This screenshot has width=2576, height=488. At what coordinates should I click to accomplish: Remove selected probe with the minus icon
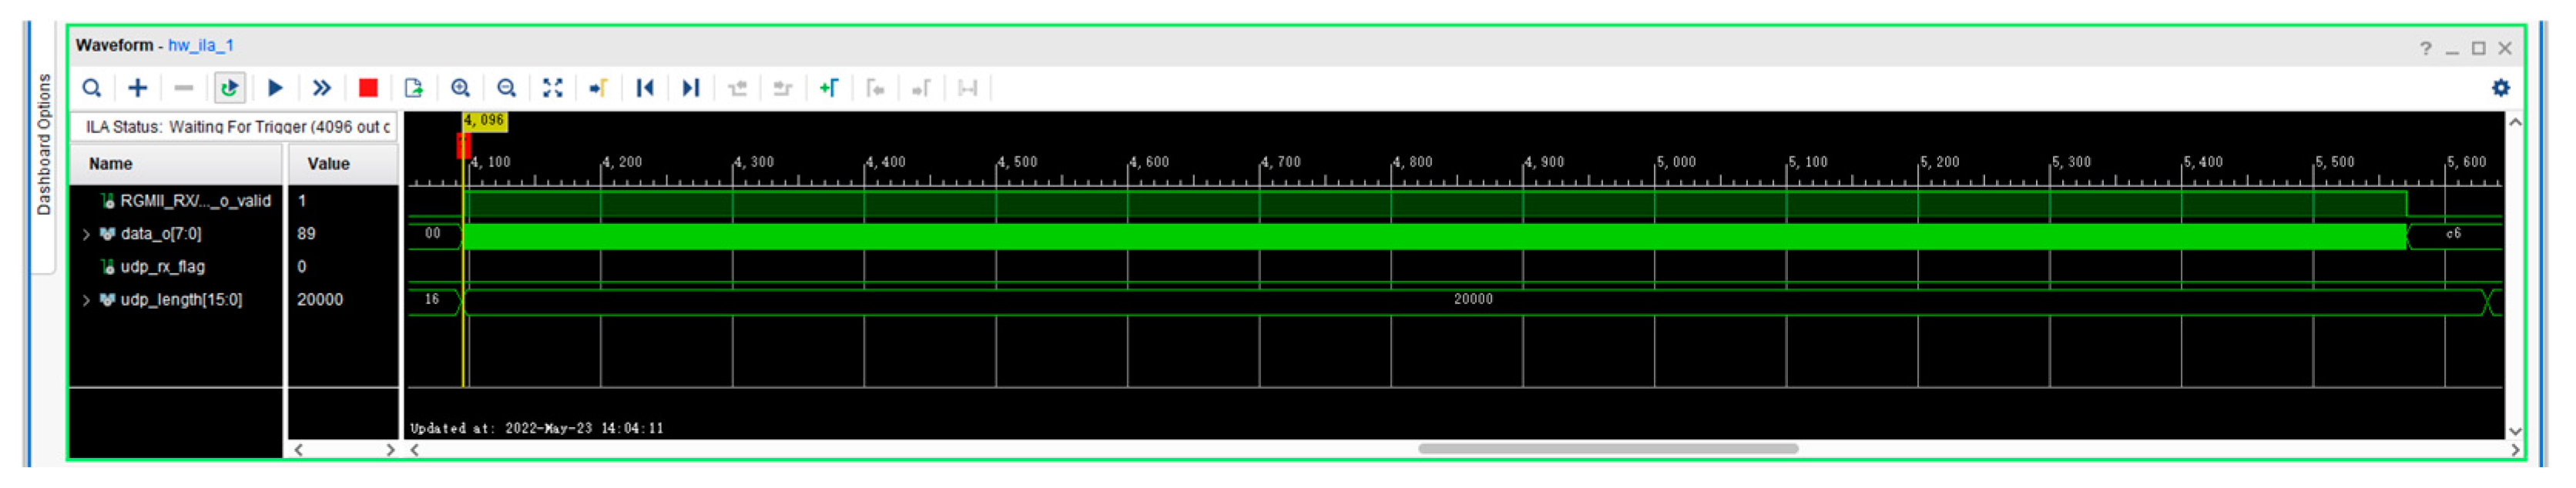pos(184,88)
